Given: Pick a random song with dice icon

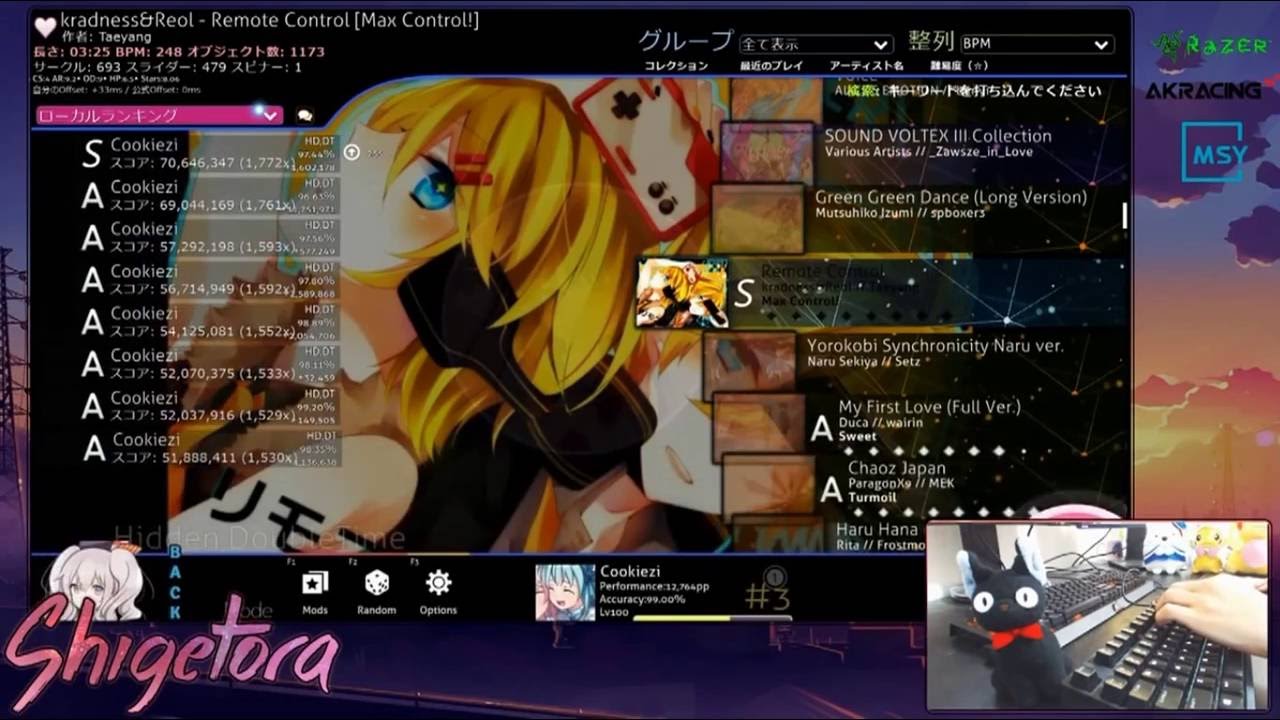Looking at the screenshot, I should click(376, 592).
